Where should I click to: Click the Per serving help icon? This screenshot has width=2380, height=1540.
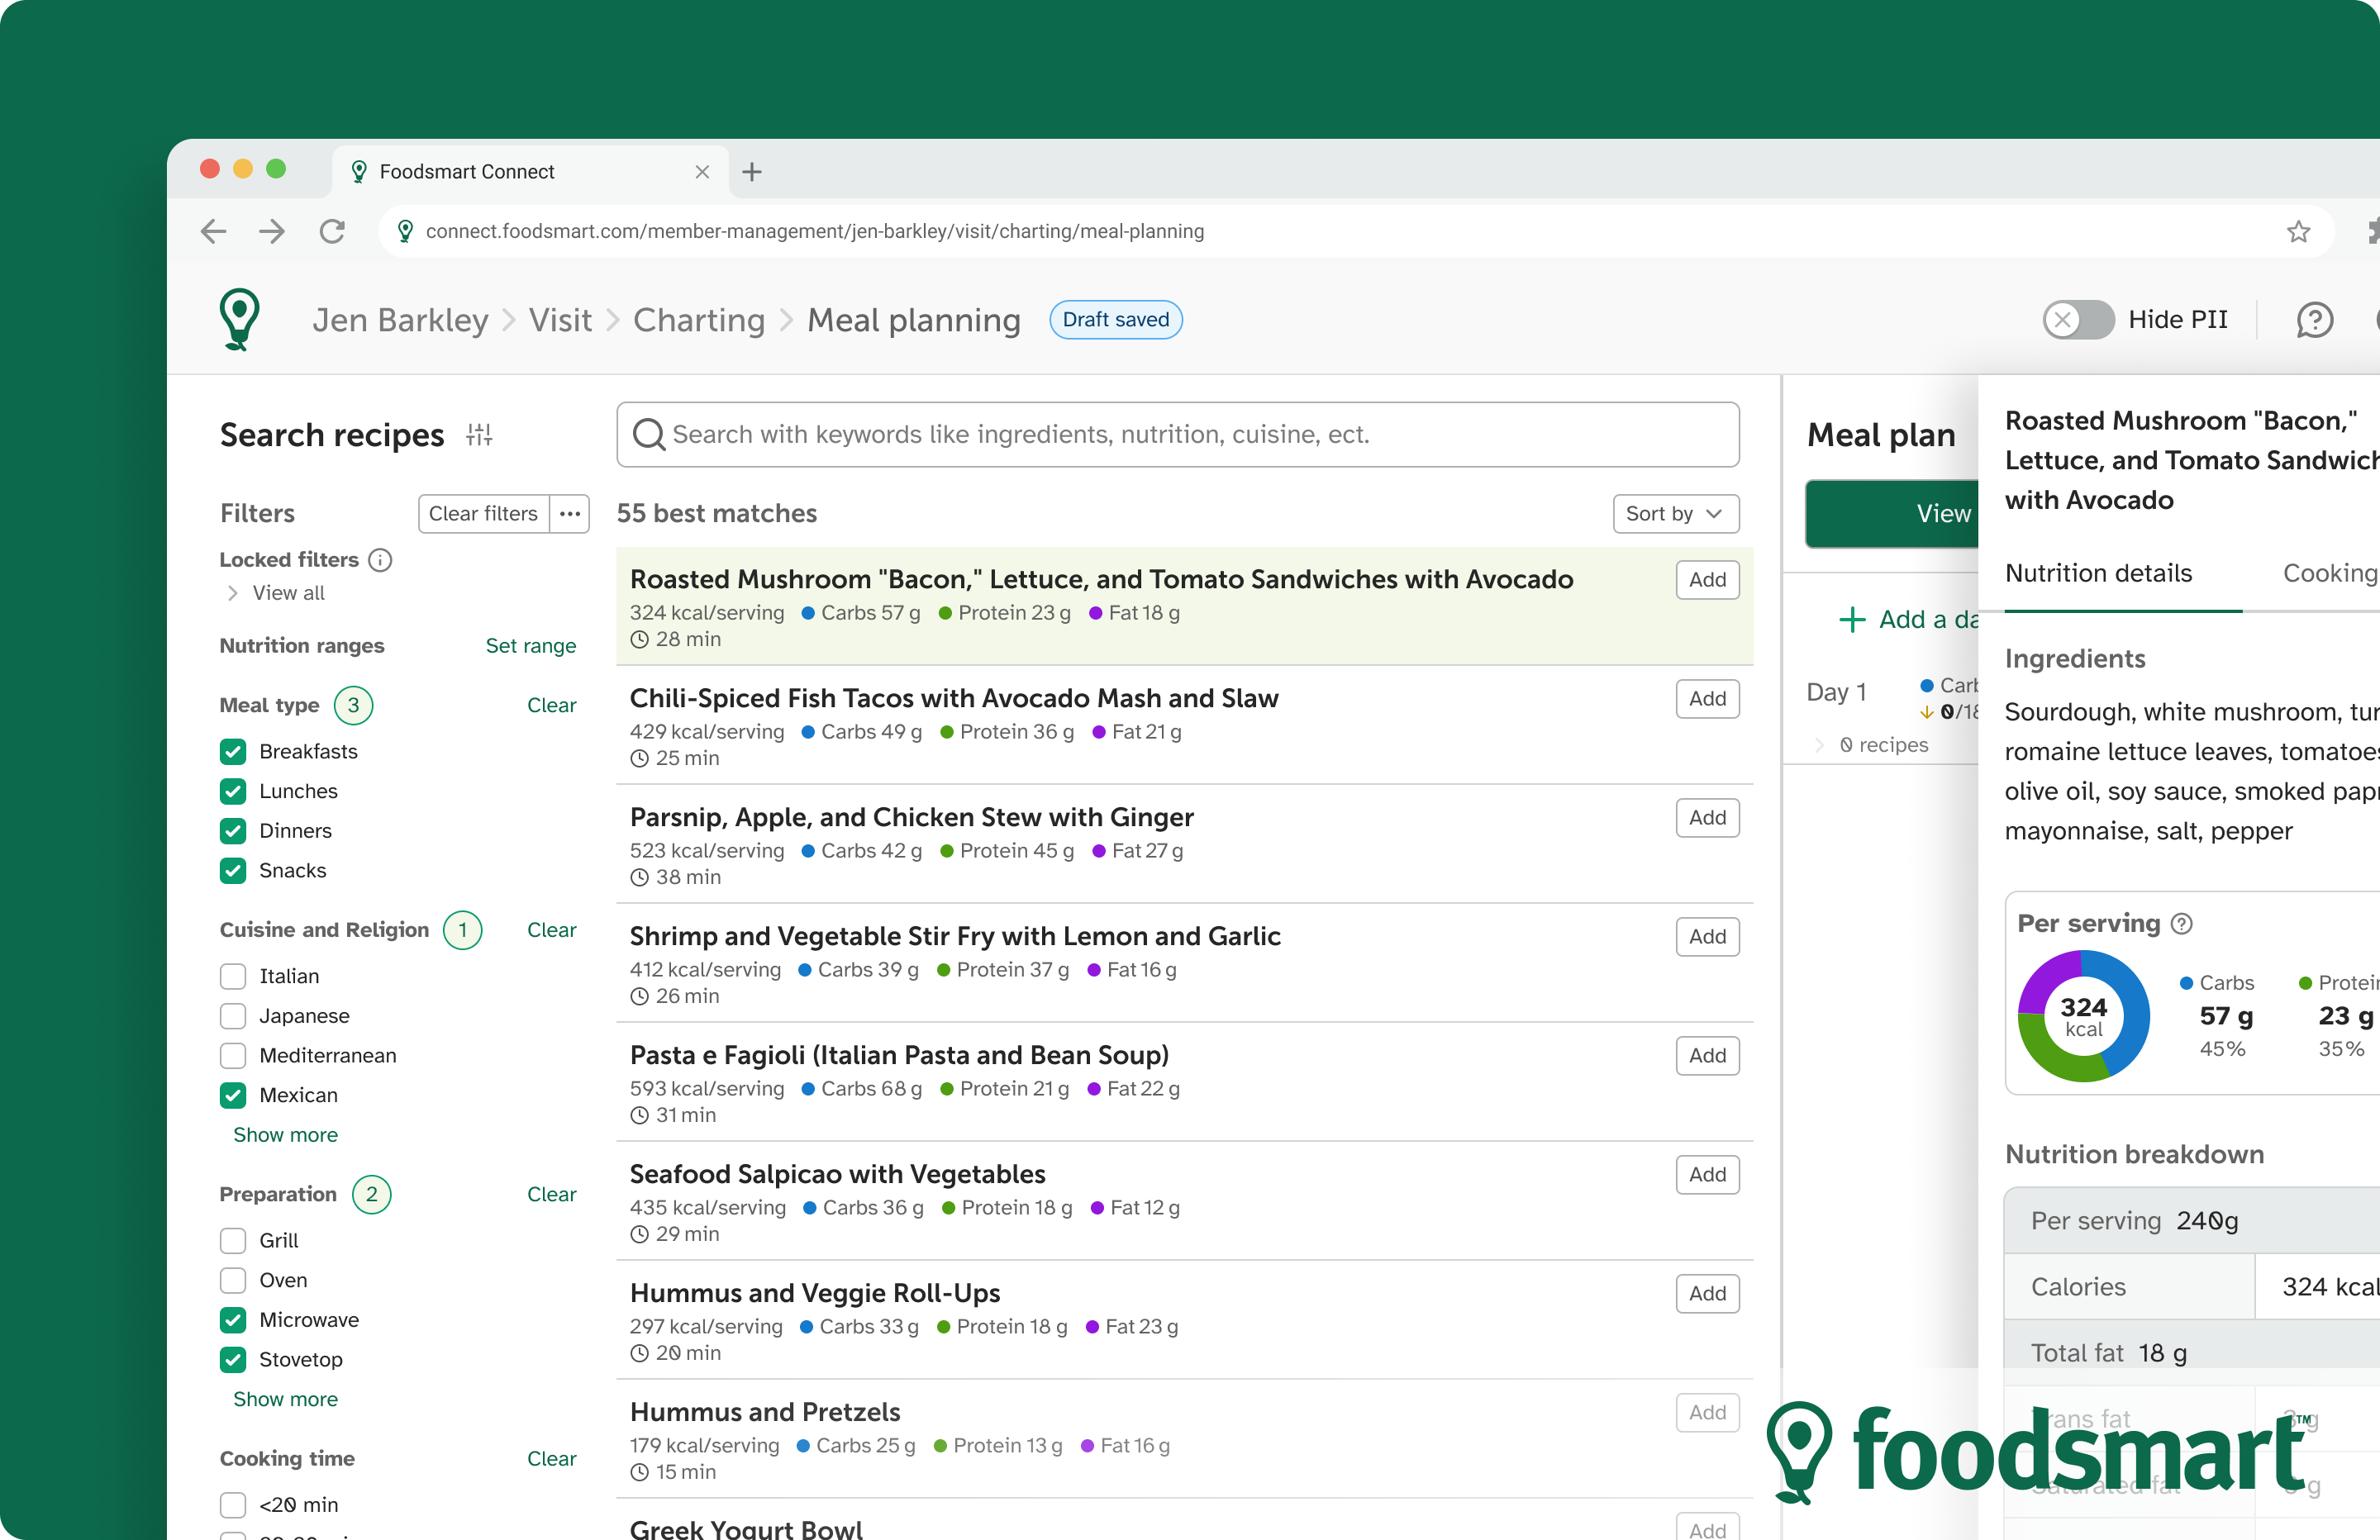2182,924
